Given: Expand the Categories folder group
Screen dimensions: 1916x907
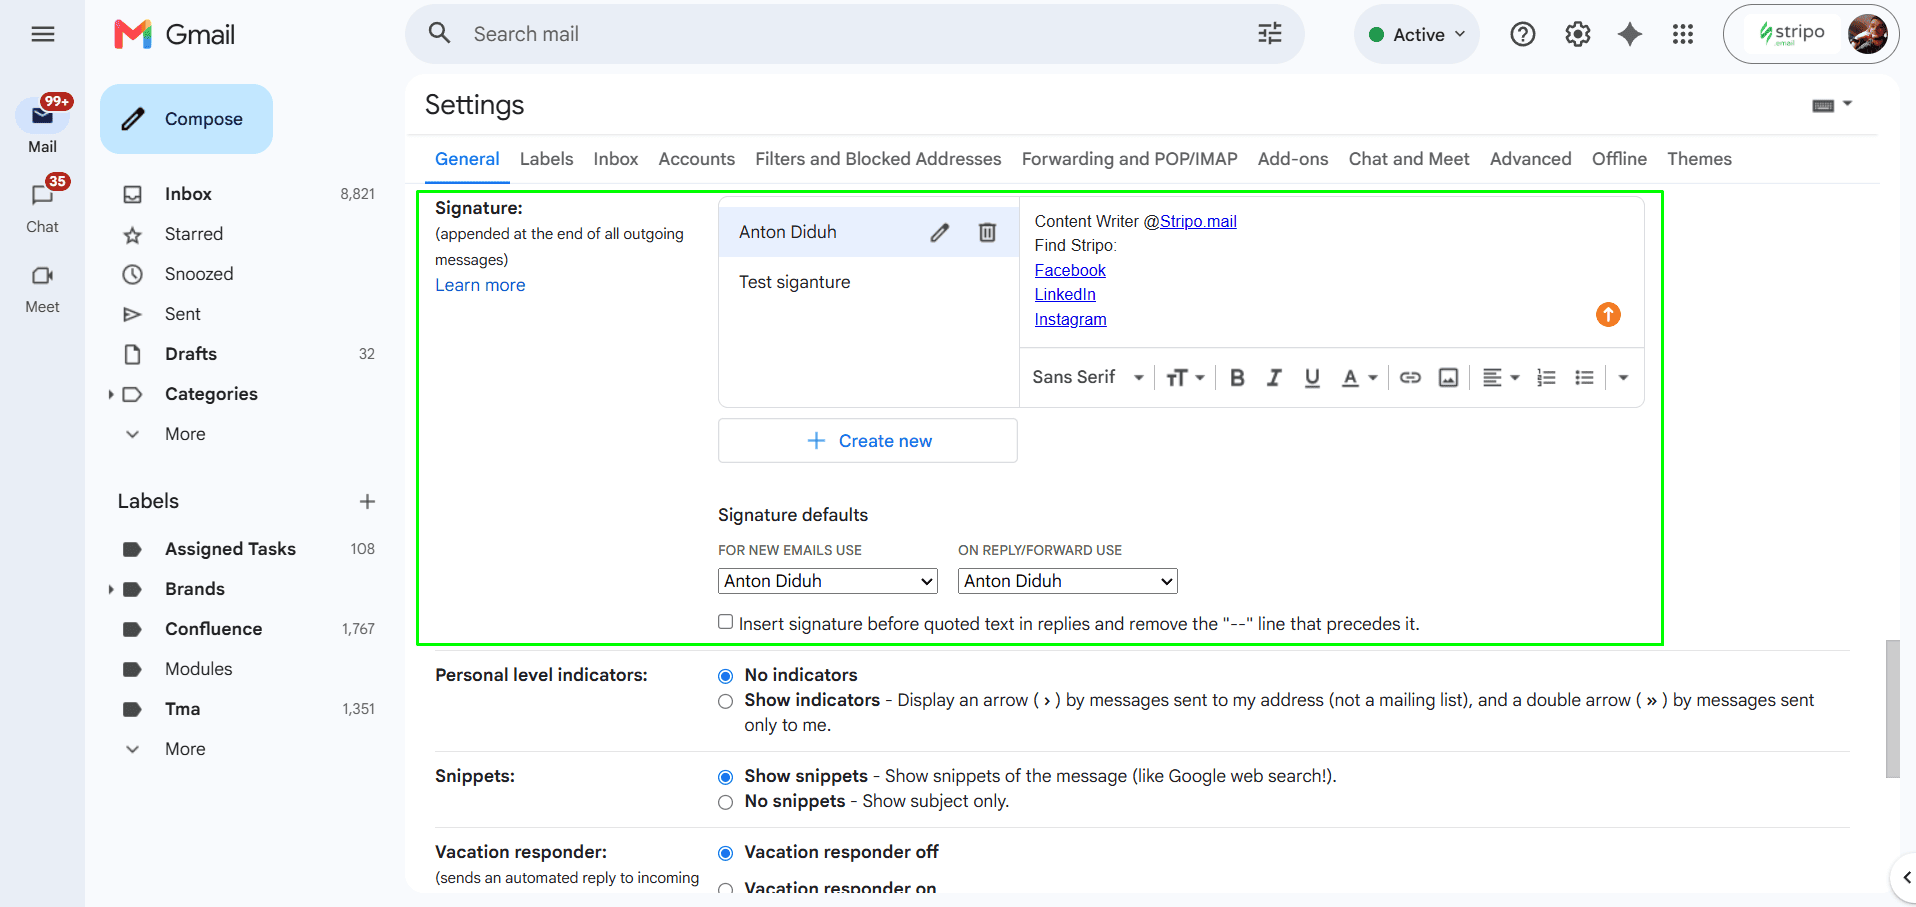Looking at the screenshot, I should coord(111,394).
